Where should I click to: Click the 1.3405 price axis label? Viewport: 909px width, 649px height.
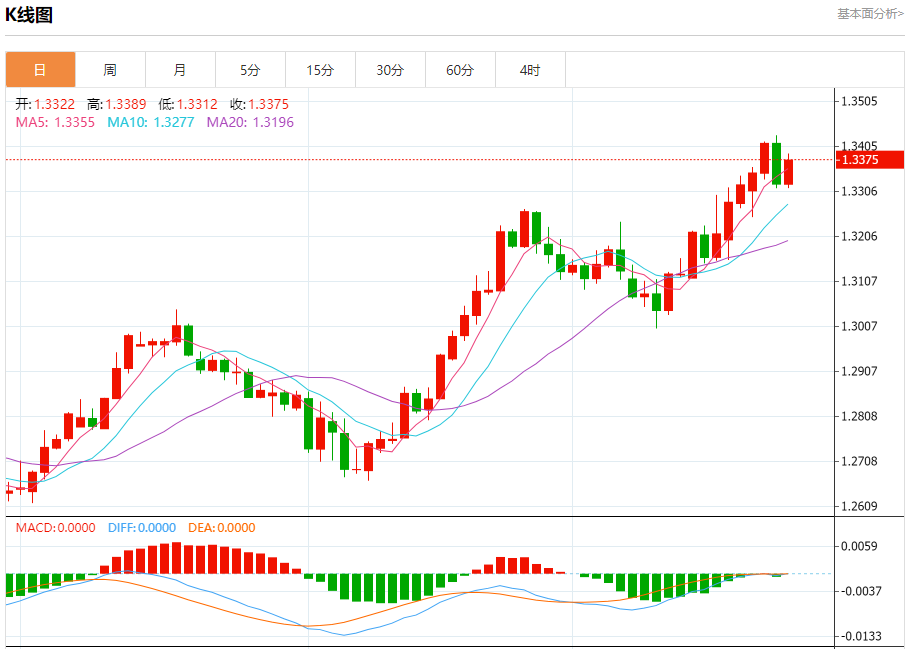point(859,146)
